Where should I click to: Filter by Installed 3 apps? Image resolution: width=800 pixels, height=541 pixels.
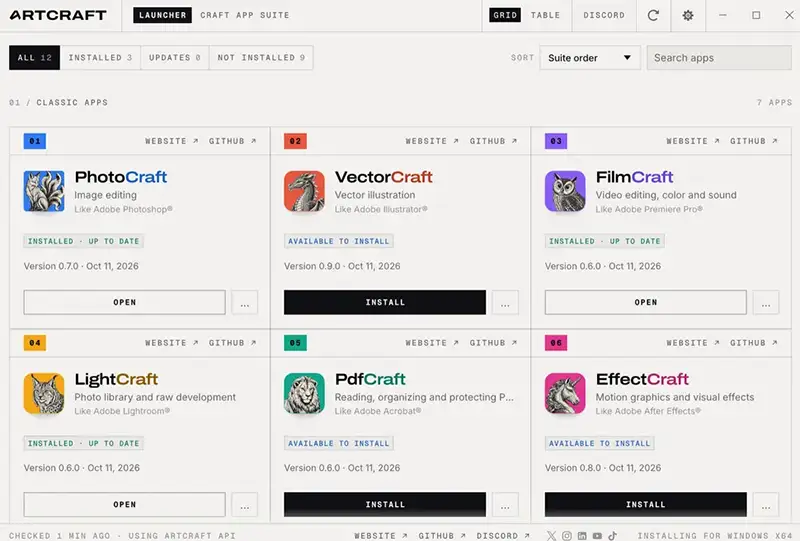tap(100, 58)
